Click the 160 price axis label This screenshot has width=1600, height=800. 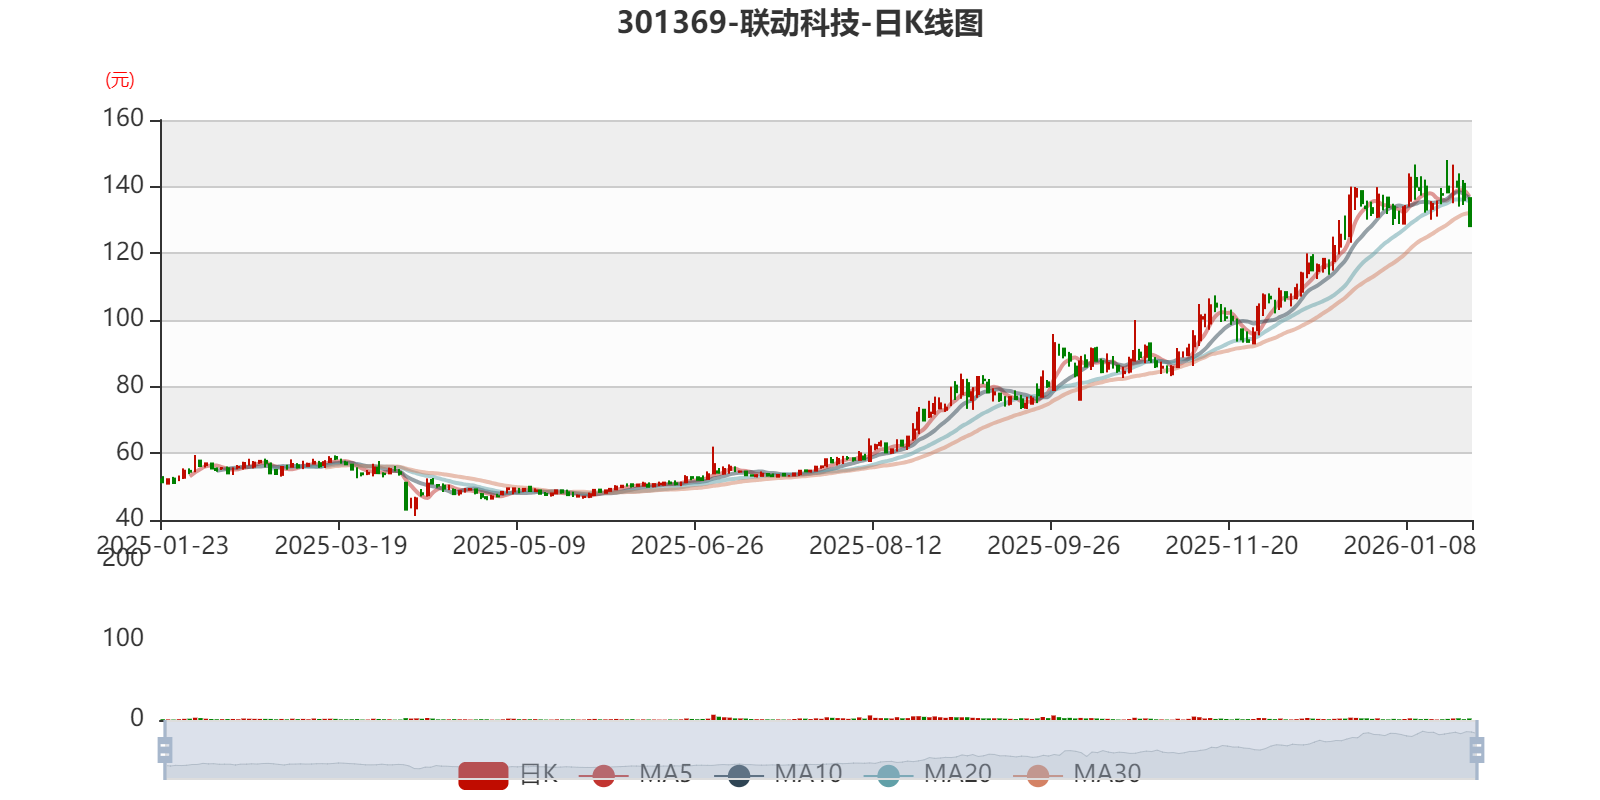(x=123, y=118)
